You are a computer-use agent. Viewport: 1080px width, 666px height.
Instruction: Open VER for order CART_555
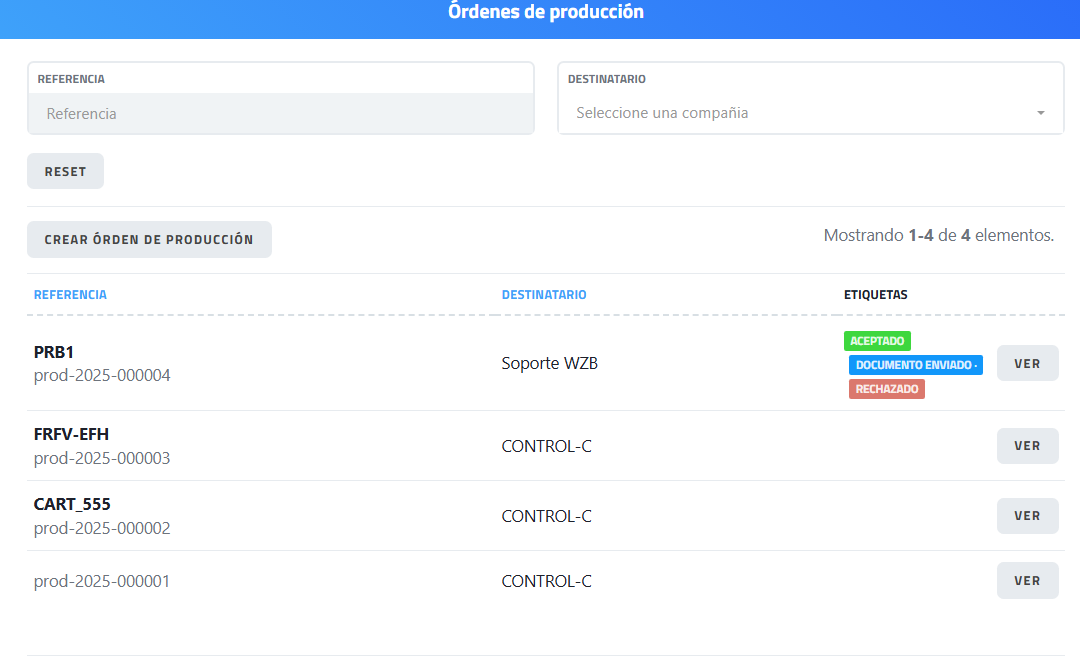[1027, 516]
